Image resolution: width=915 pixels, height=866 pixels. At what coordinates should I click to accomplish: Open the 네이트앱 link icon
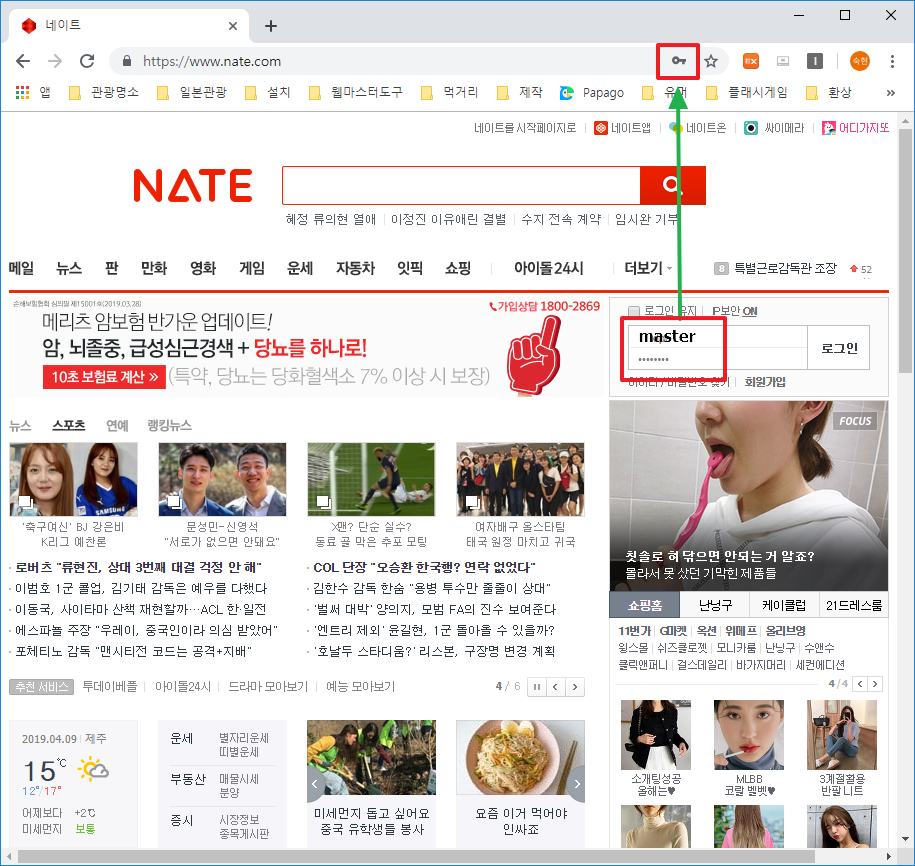click(600, 128)
